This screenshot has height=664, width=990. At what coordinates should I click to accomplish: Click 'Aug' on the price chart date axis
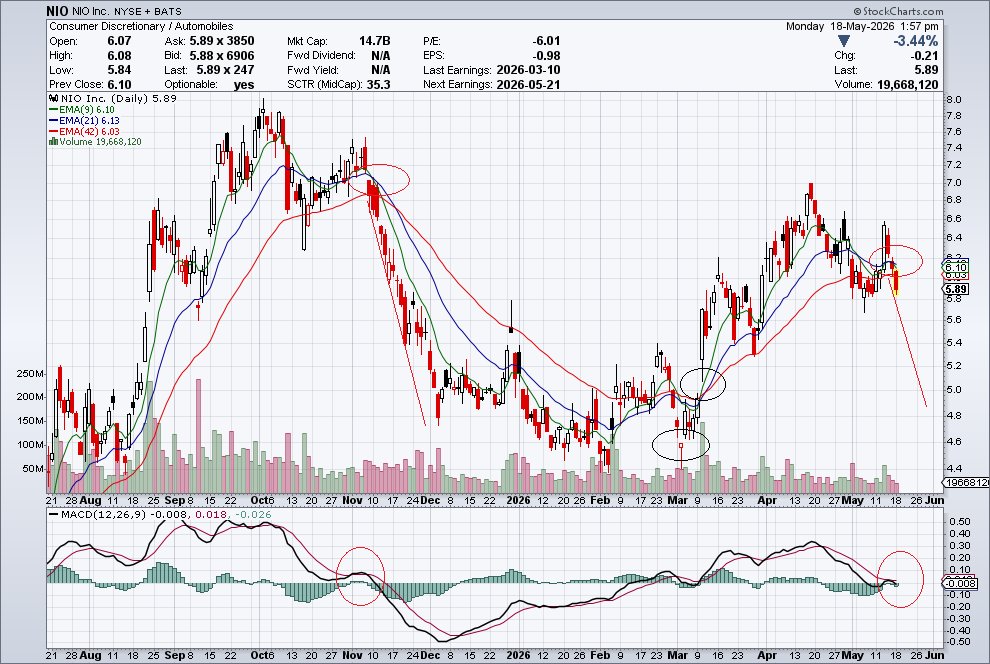[x=91, y=500]
